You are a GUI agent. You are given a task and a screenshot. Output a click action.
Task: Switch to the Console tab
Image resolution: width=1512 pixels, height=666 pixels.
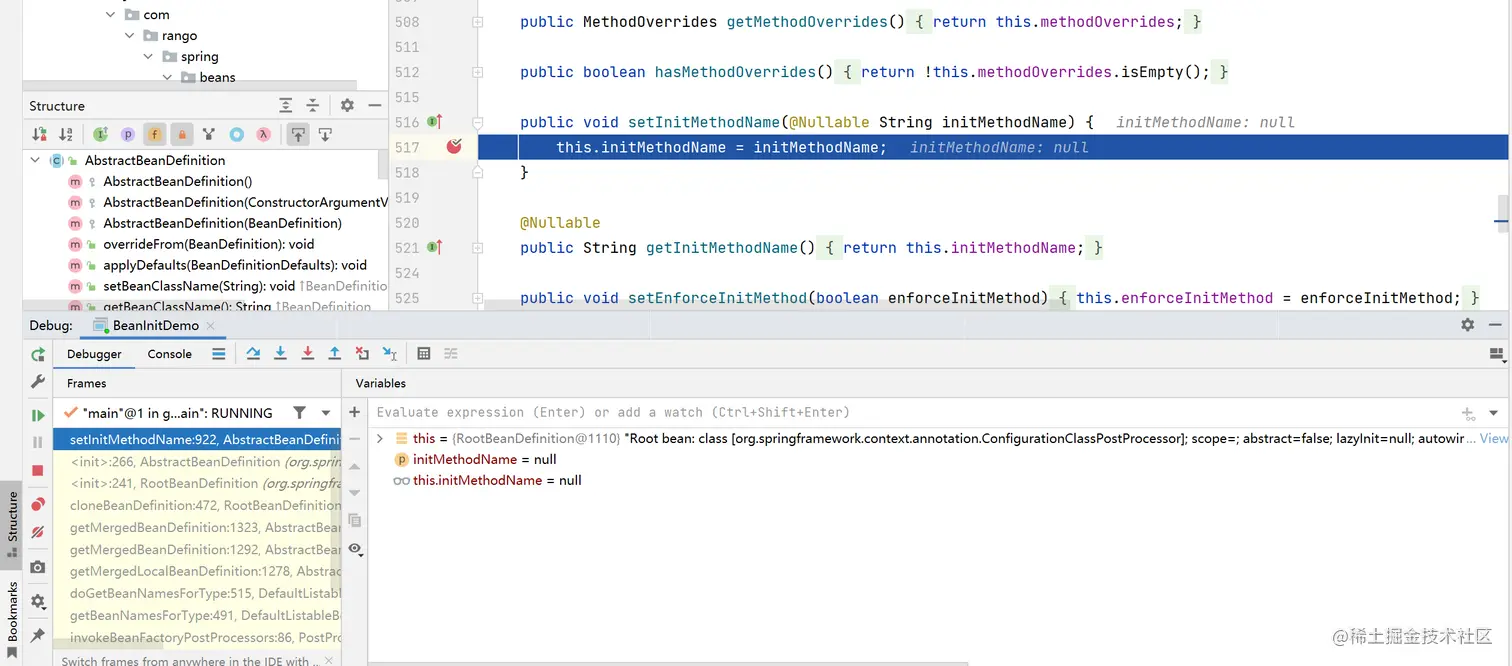170,354
